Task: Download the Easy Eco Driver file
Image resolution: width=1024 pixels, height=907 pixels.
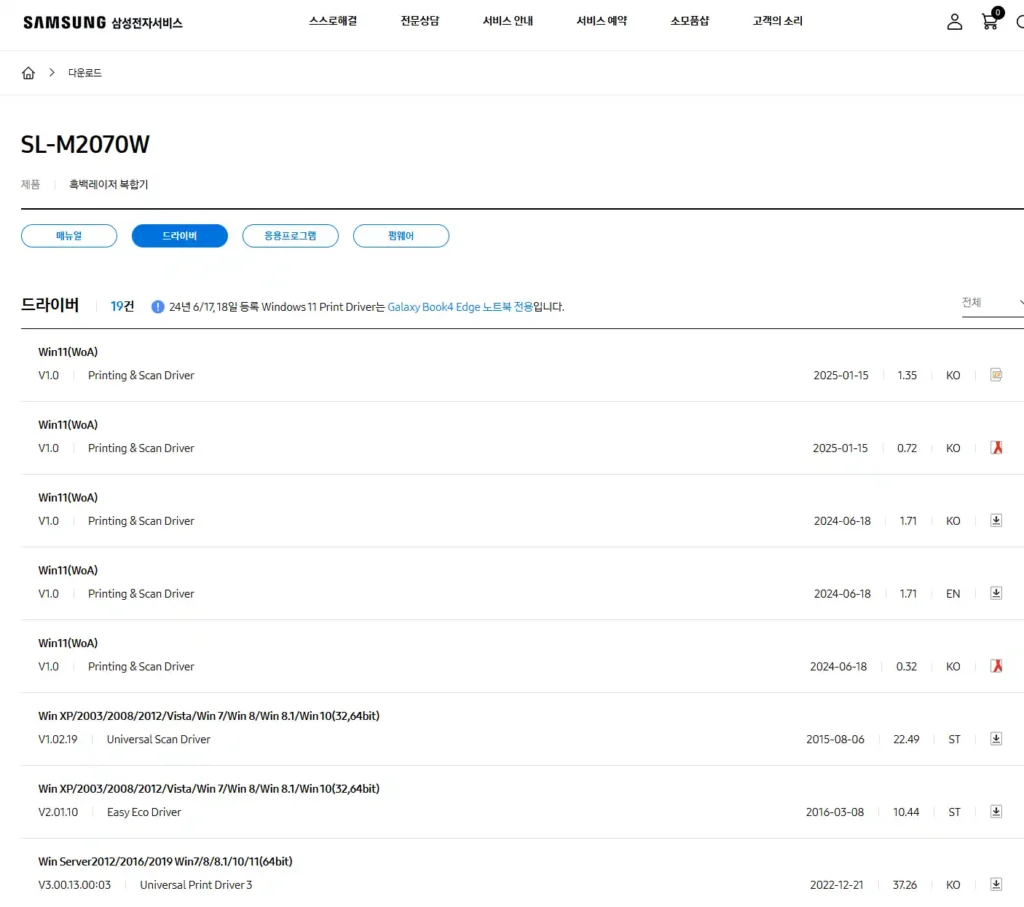Action: pos(996,812)
